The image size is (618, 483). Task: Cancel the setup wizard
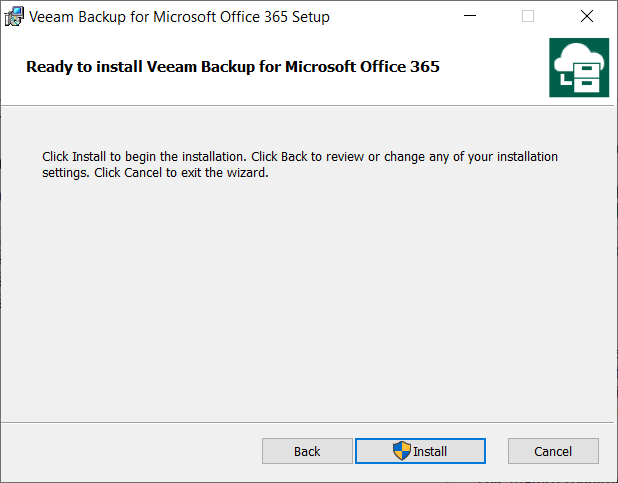pos(553,451)
